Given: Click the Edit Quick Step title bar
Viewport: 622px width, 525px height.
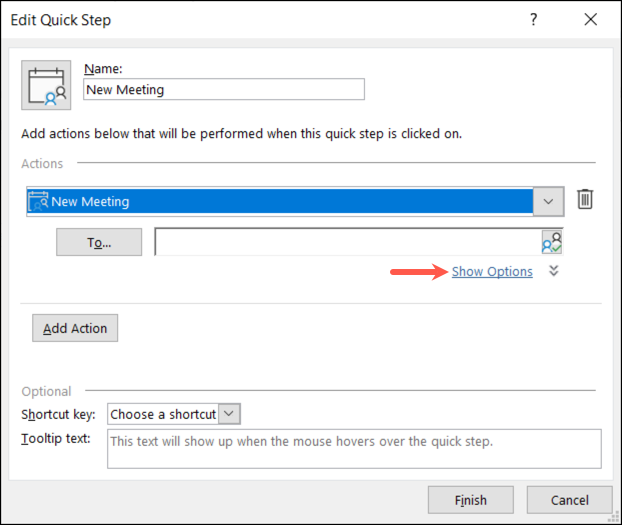Looking at the screenshot, I should tap(250, 22).
